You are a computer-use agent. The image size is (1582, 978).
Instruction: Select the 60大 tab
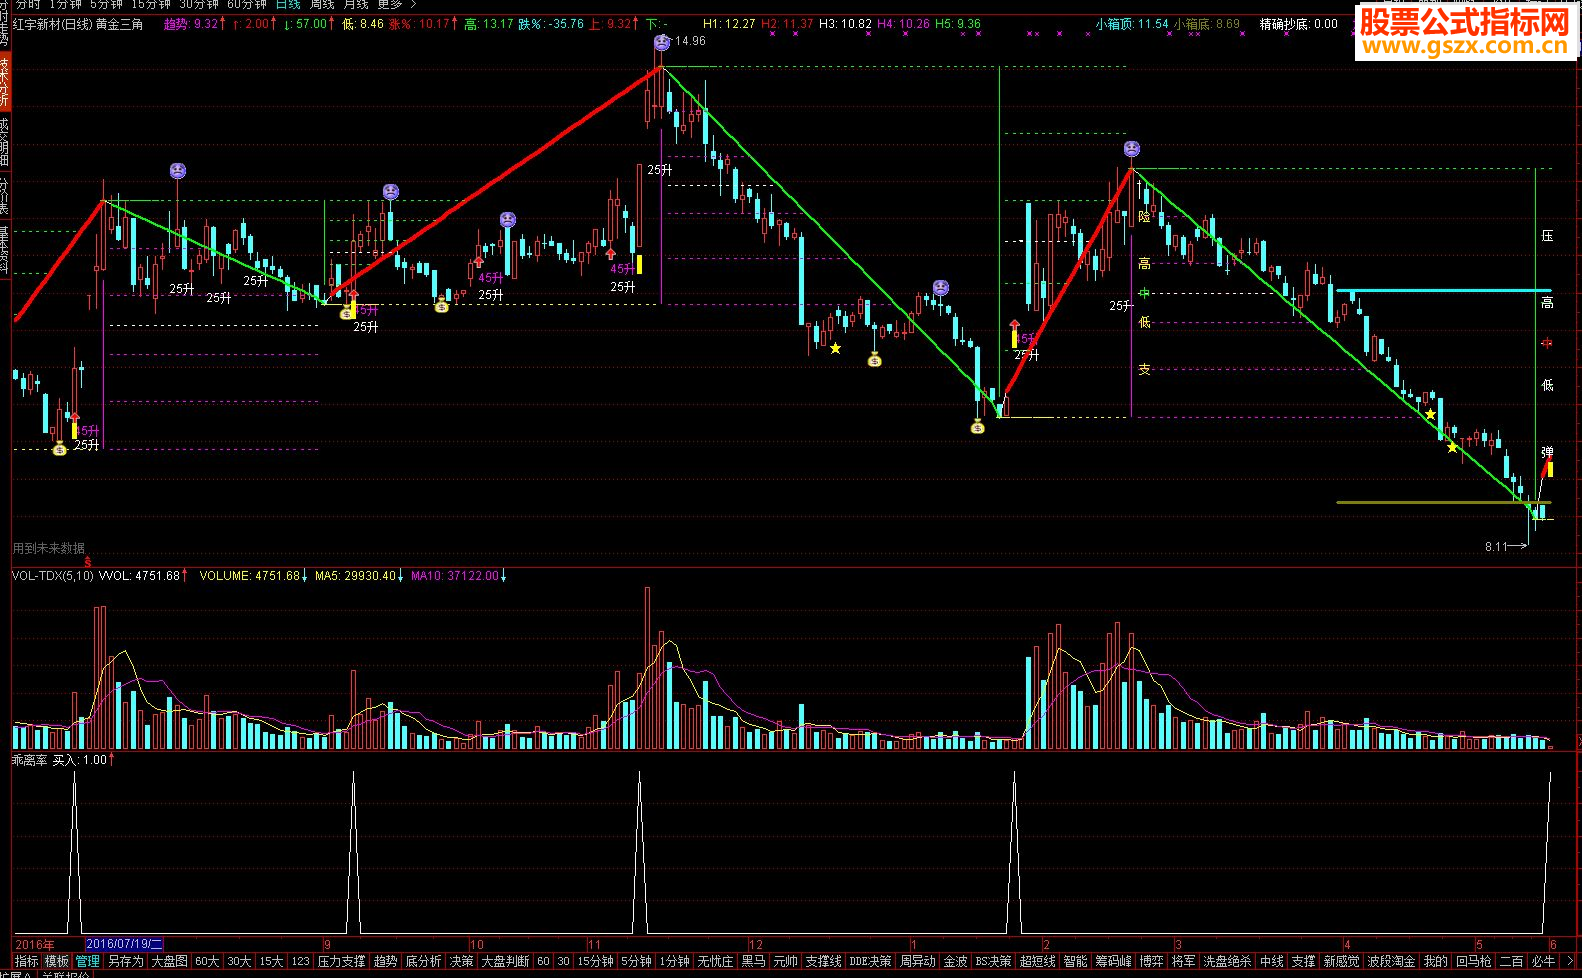click(x=207, y=961)
